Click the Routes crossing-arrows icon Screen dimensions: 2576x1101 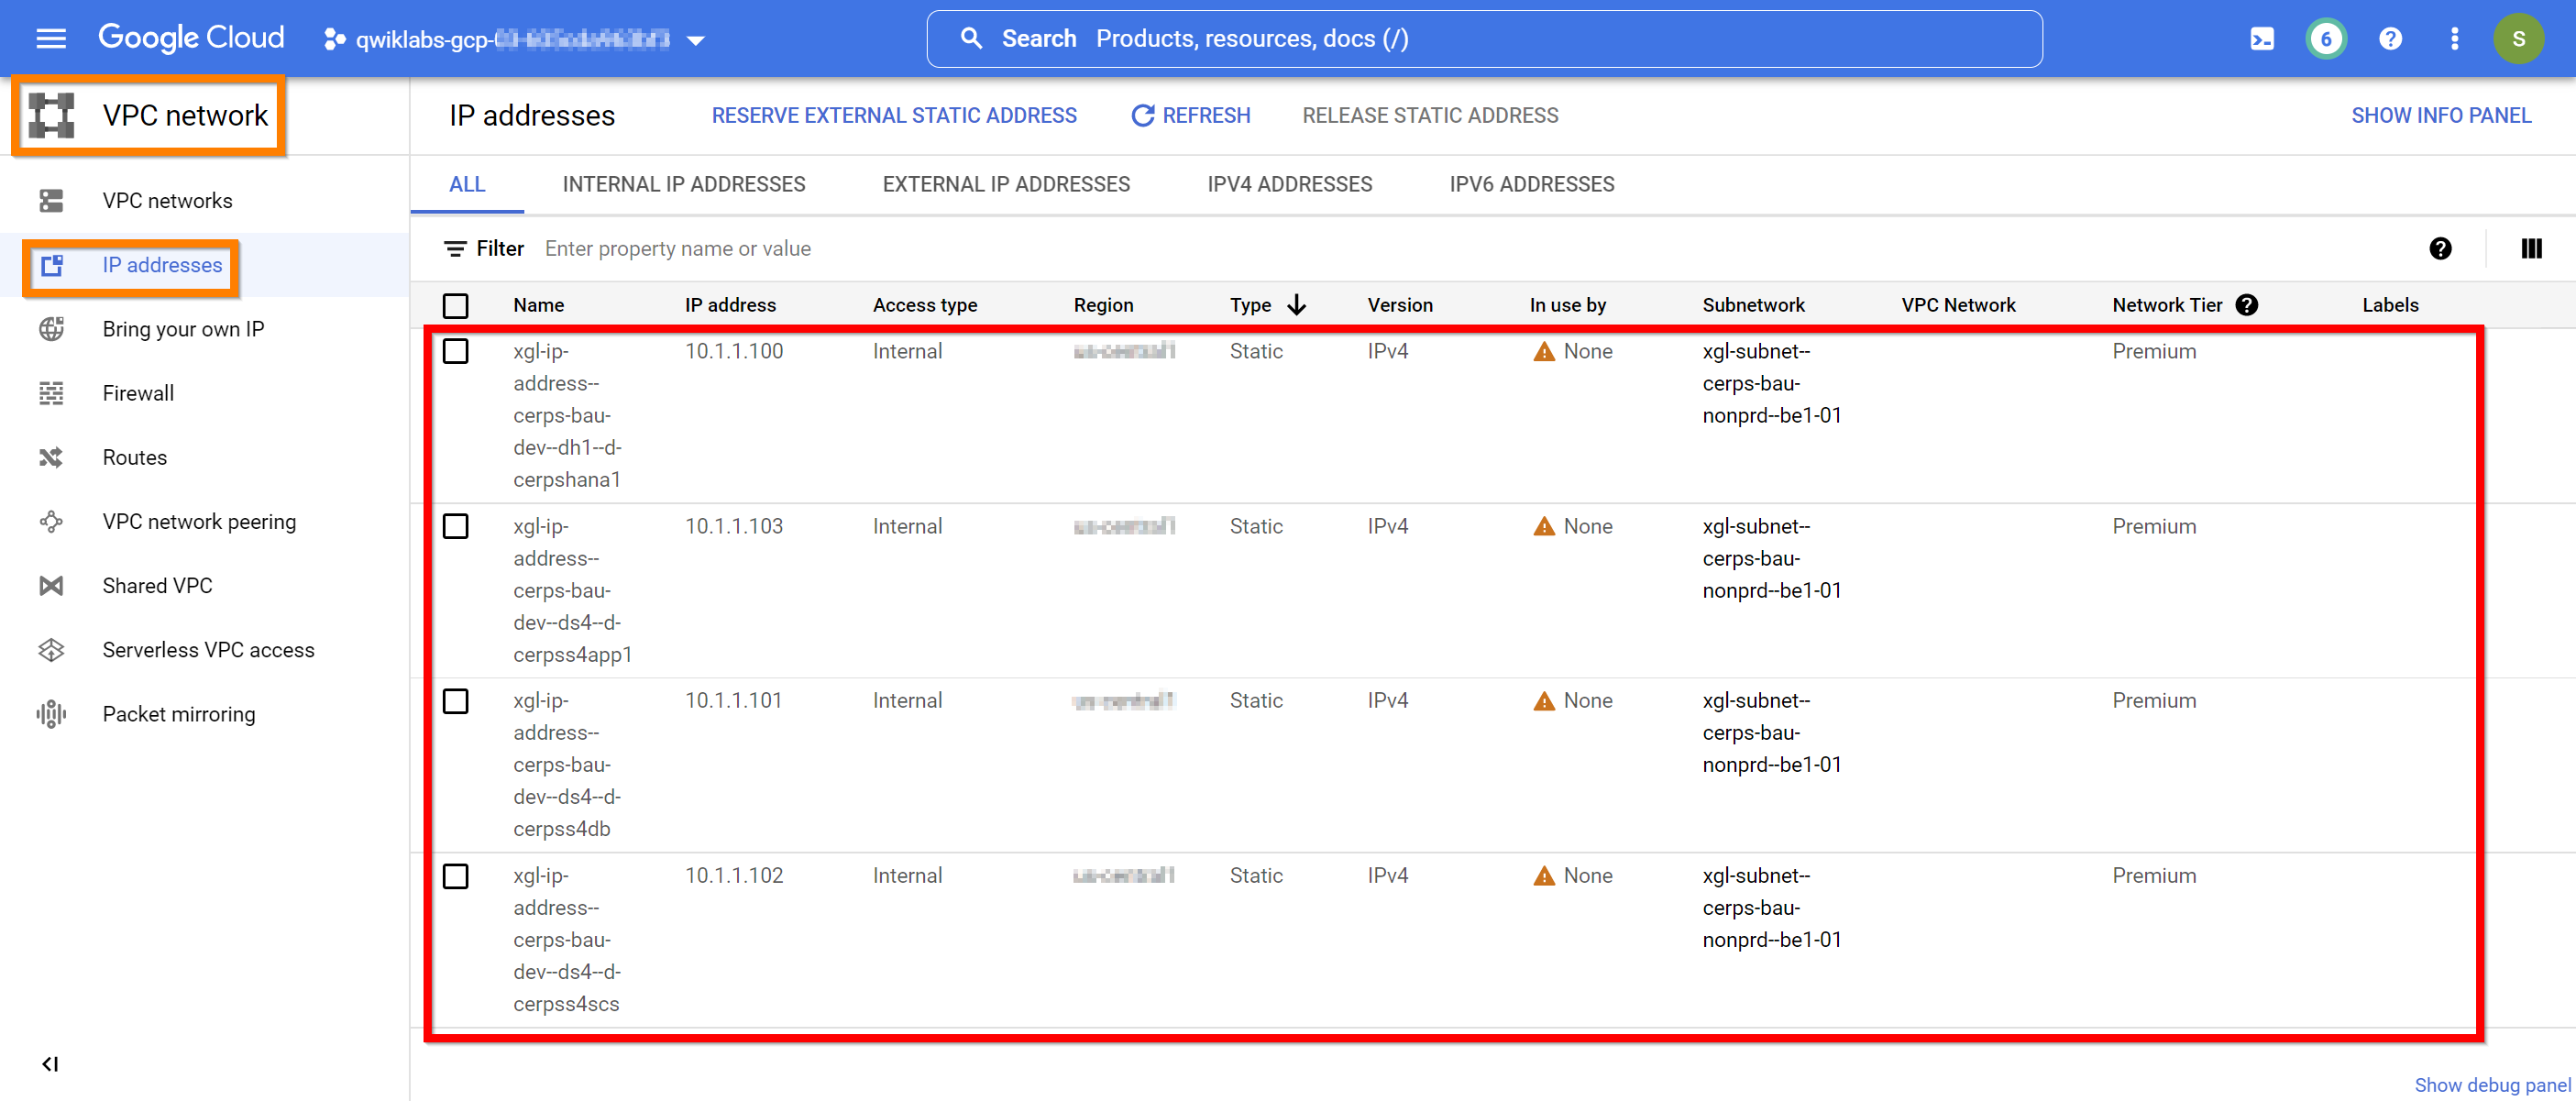[51, 457]
